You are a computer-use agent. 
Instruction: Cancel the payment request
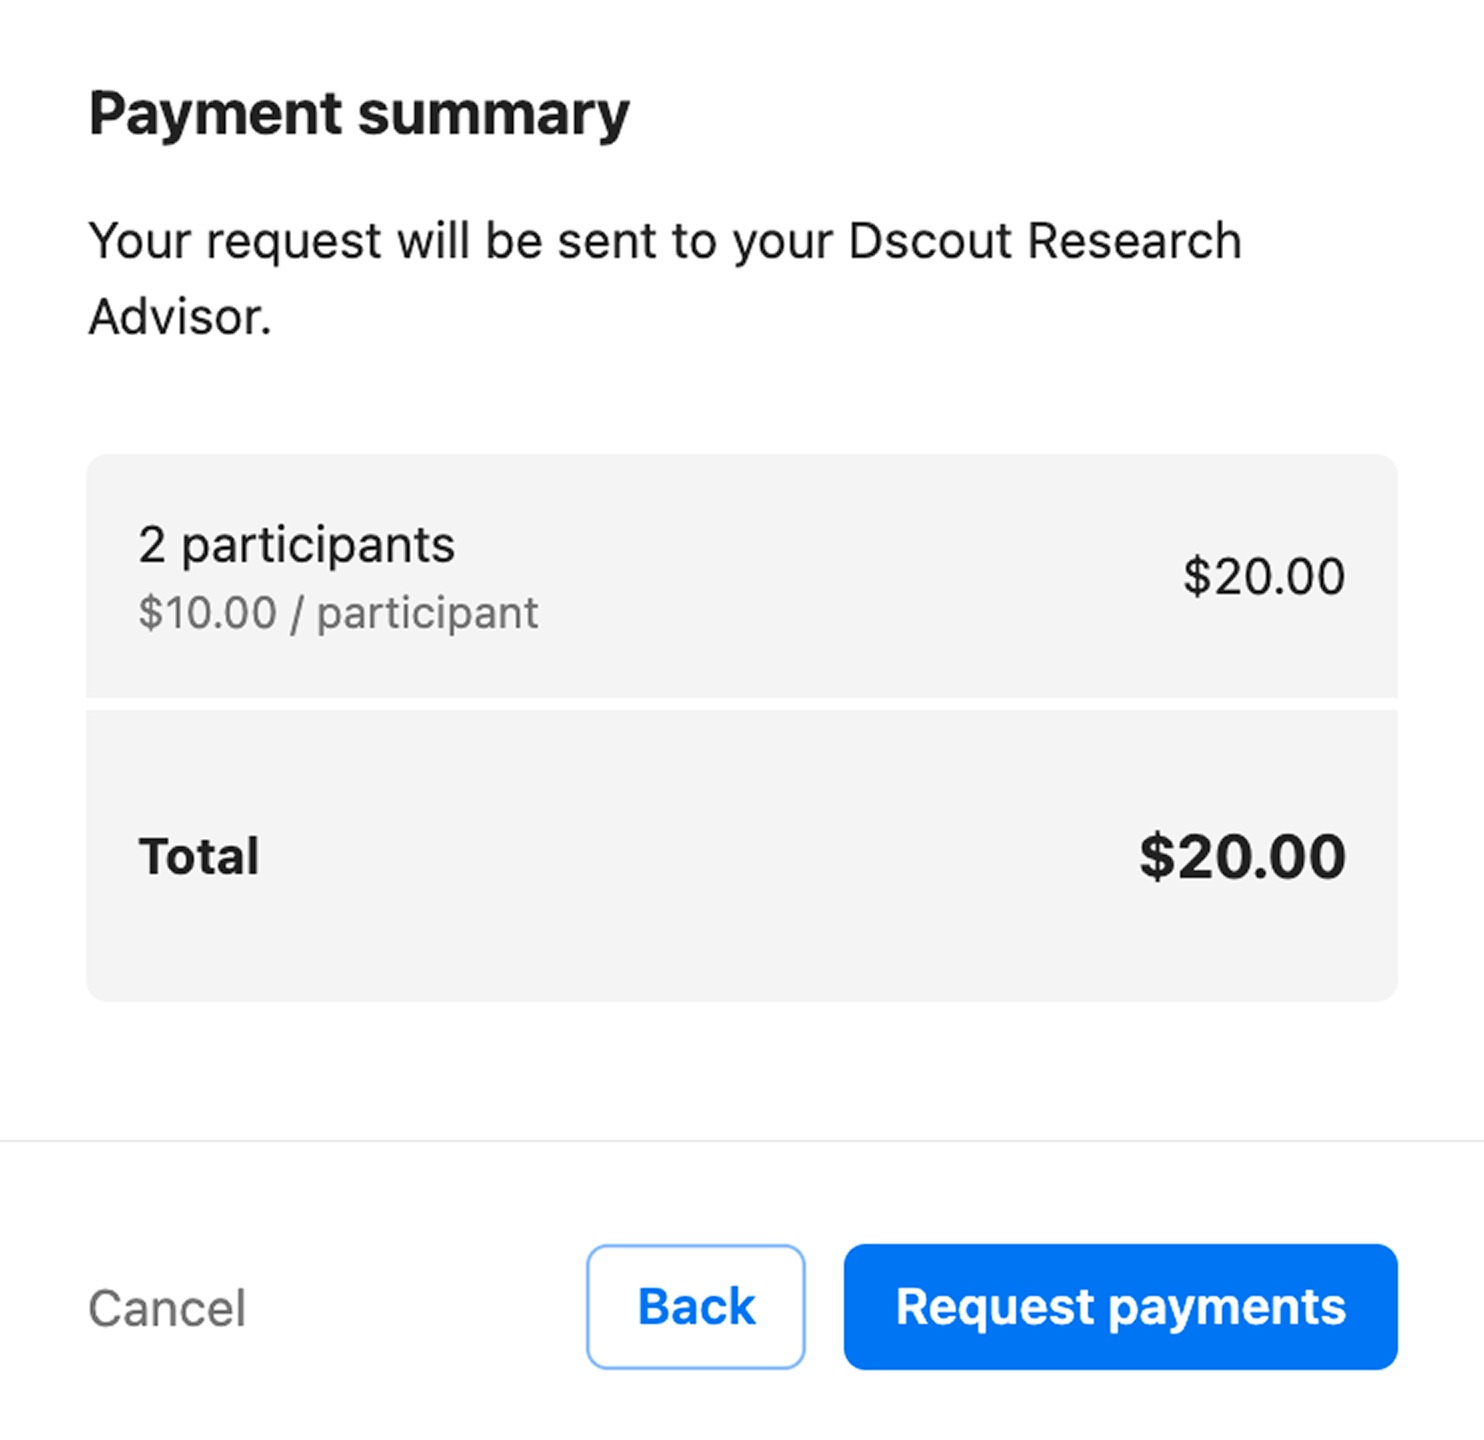click(x=167, y=1308)
